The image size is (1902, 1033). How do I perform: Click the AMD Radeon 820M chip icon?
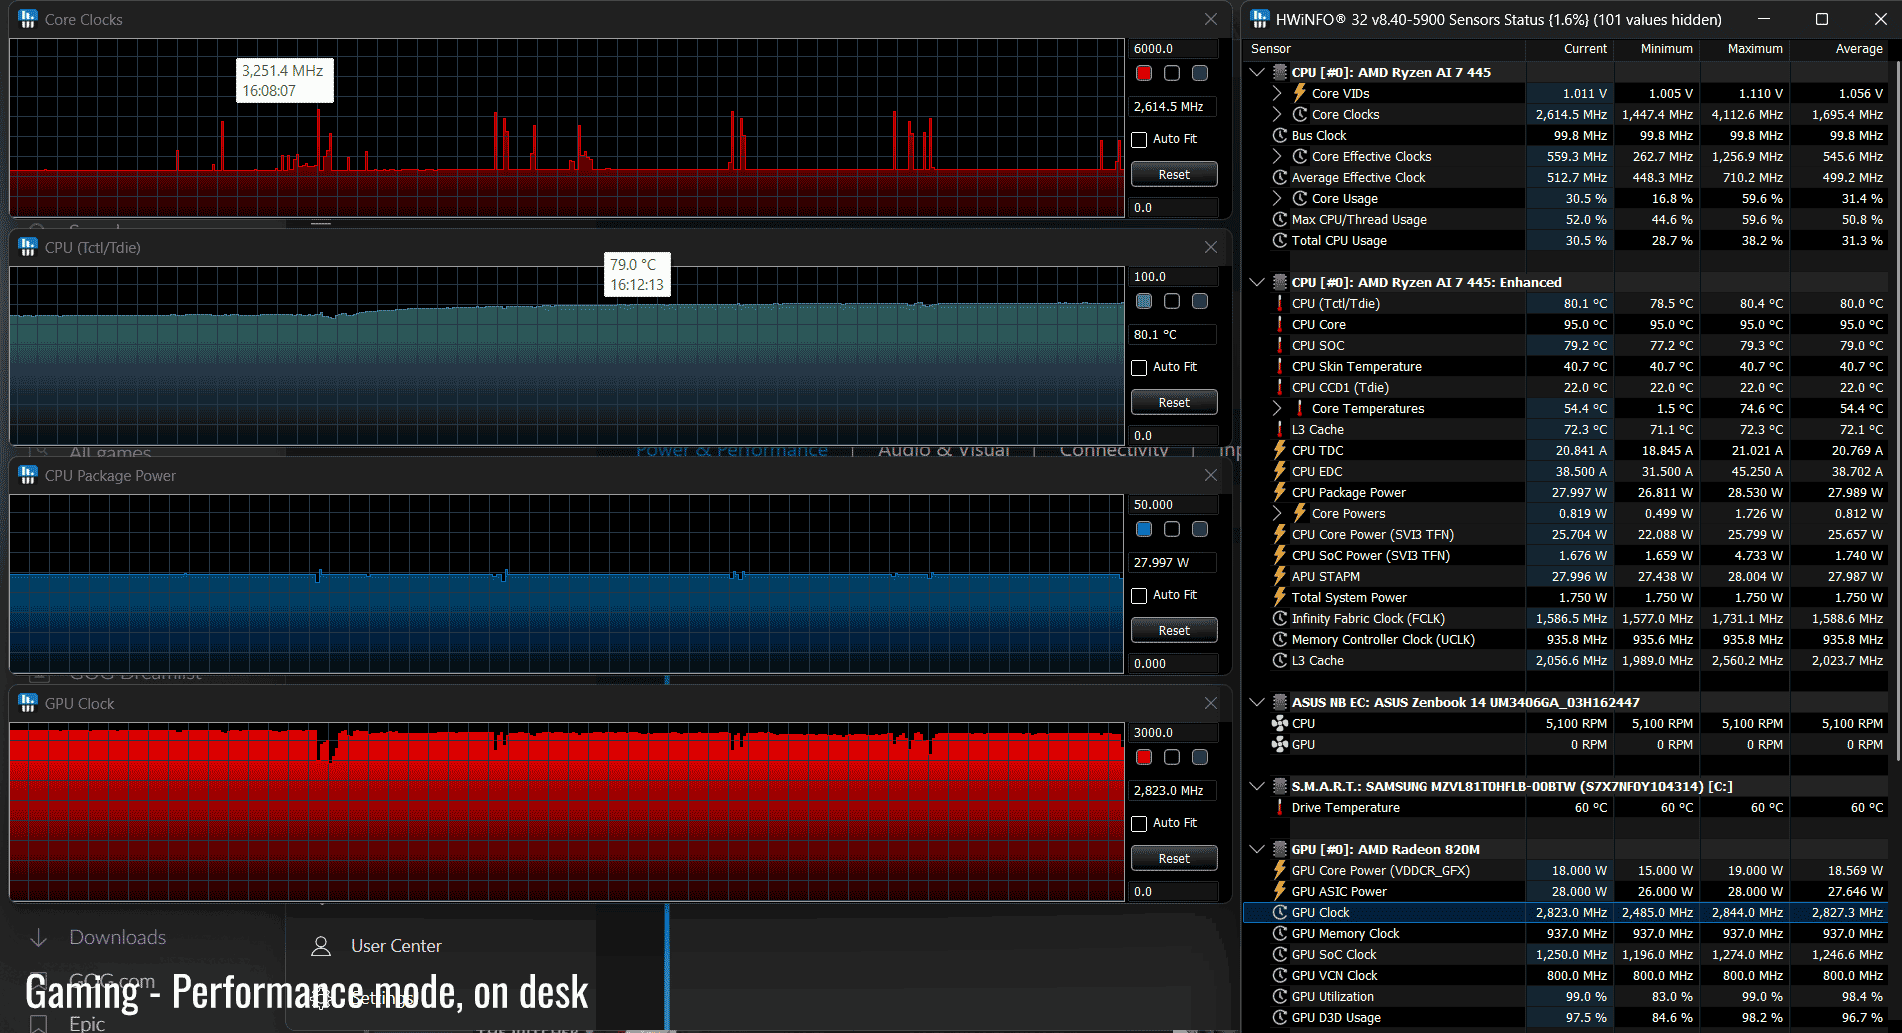(1280, 849)
